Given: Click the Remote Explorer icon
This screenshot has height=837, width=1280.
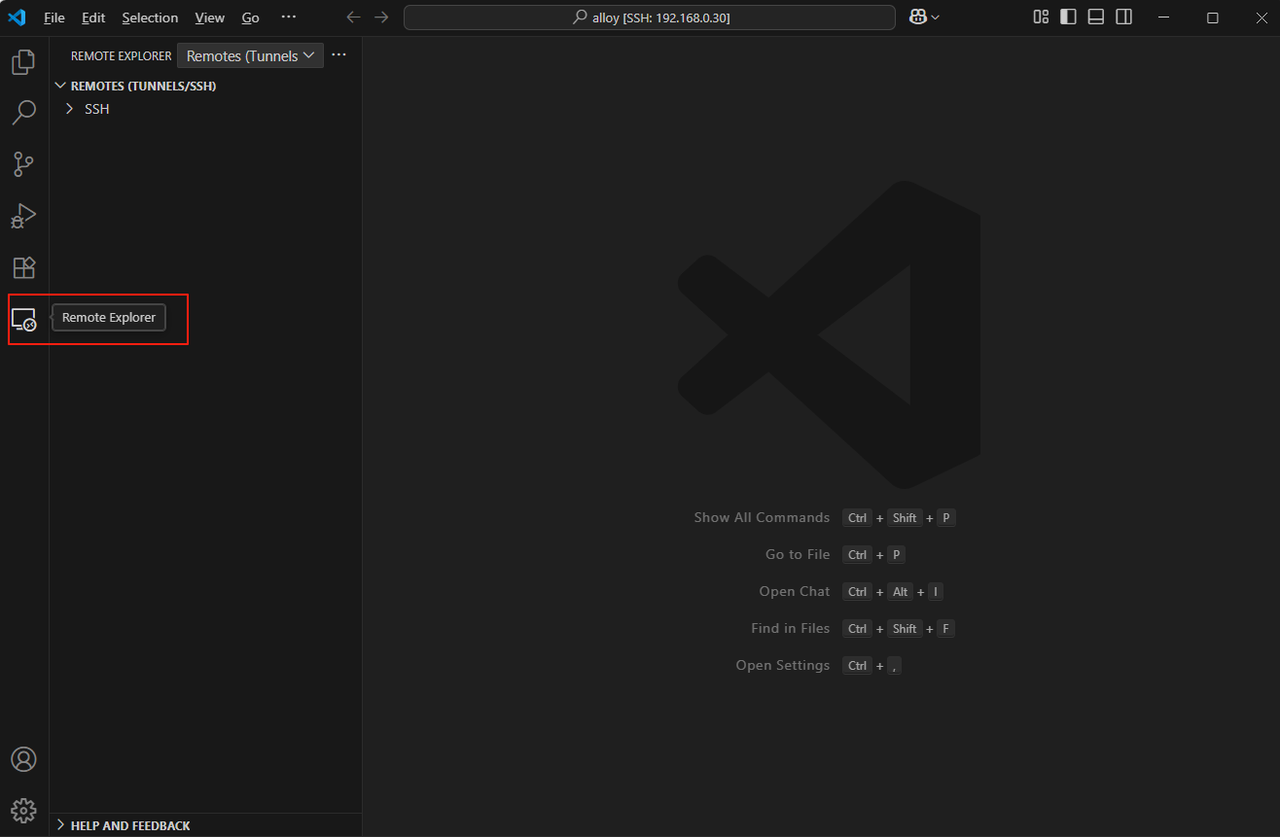Looking at the screenshot, I should coord(23,319).
